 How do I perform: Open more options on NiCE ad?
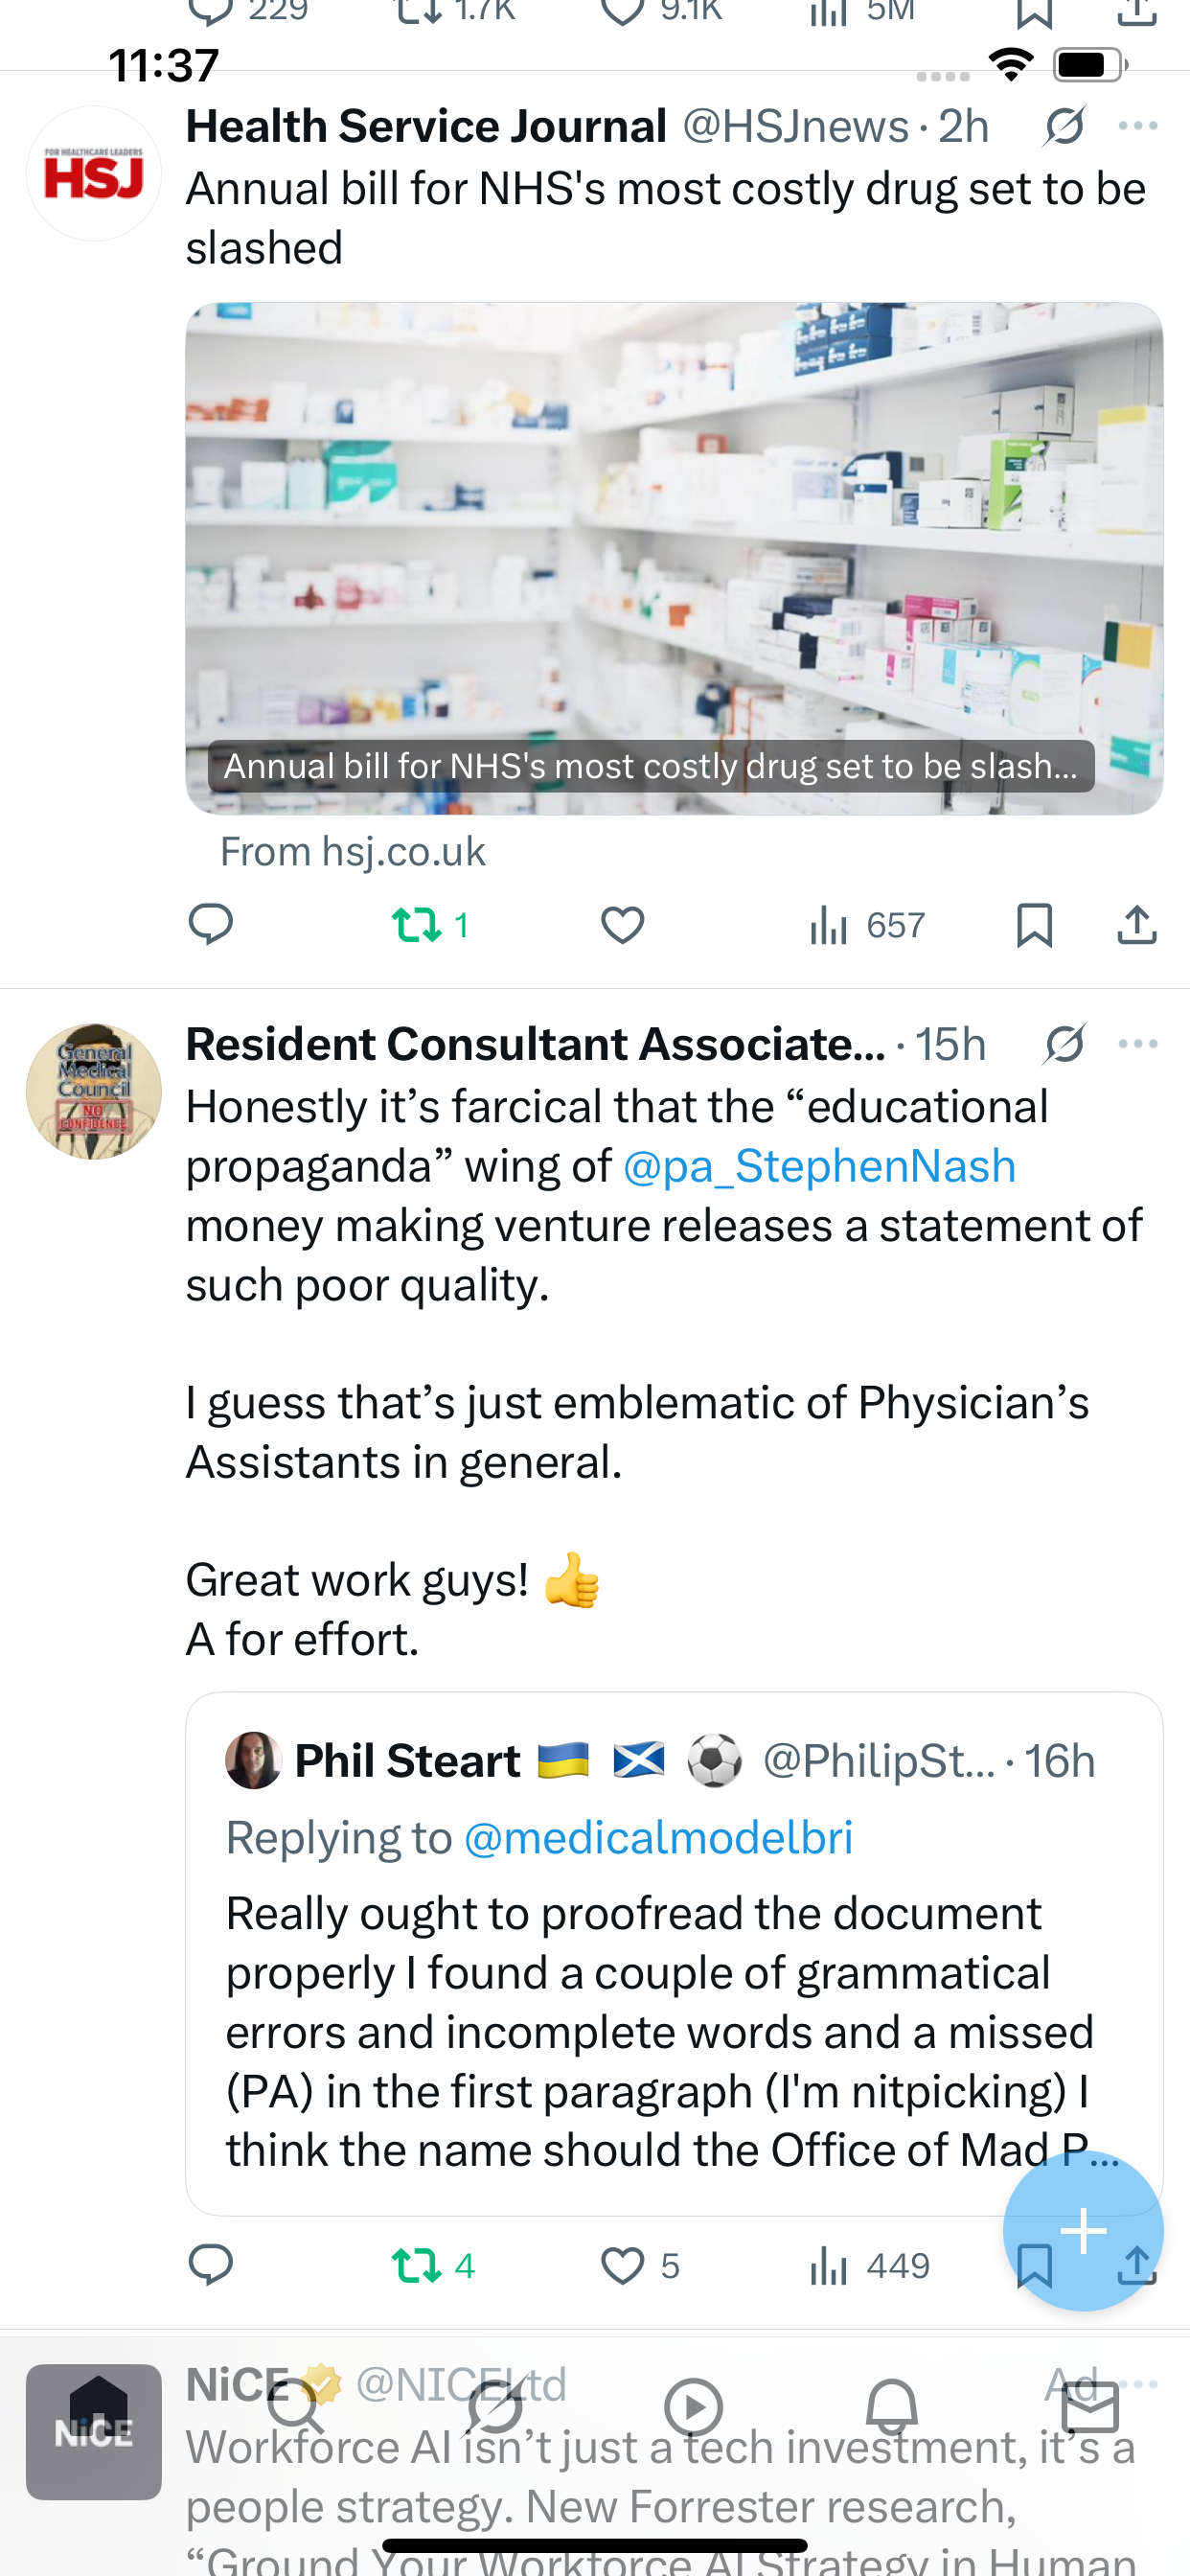[x=1140, y=2384]
